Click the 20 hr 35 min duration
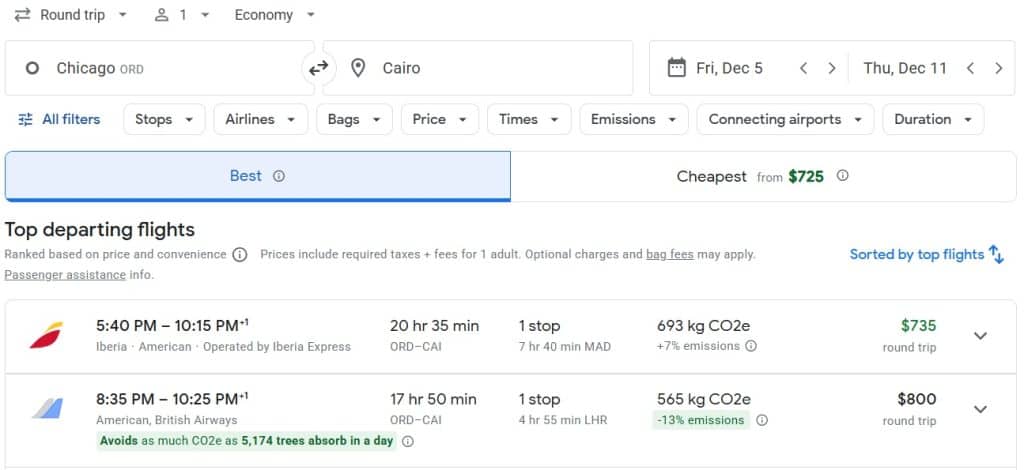 point(434,325)
